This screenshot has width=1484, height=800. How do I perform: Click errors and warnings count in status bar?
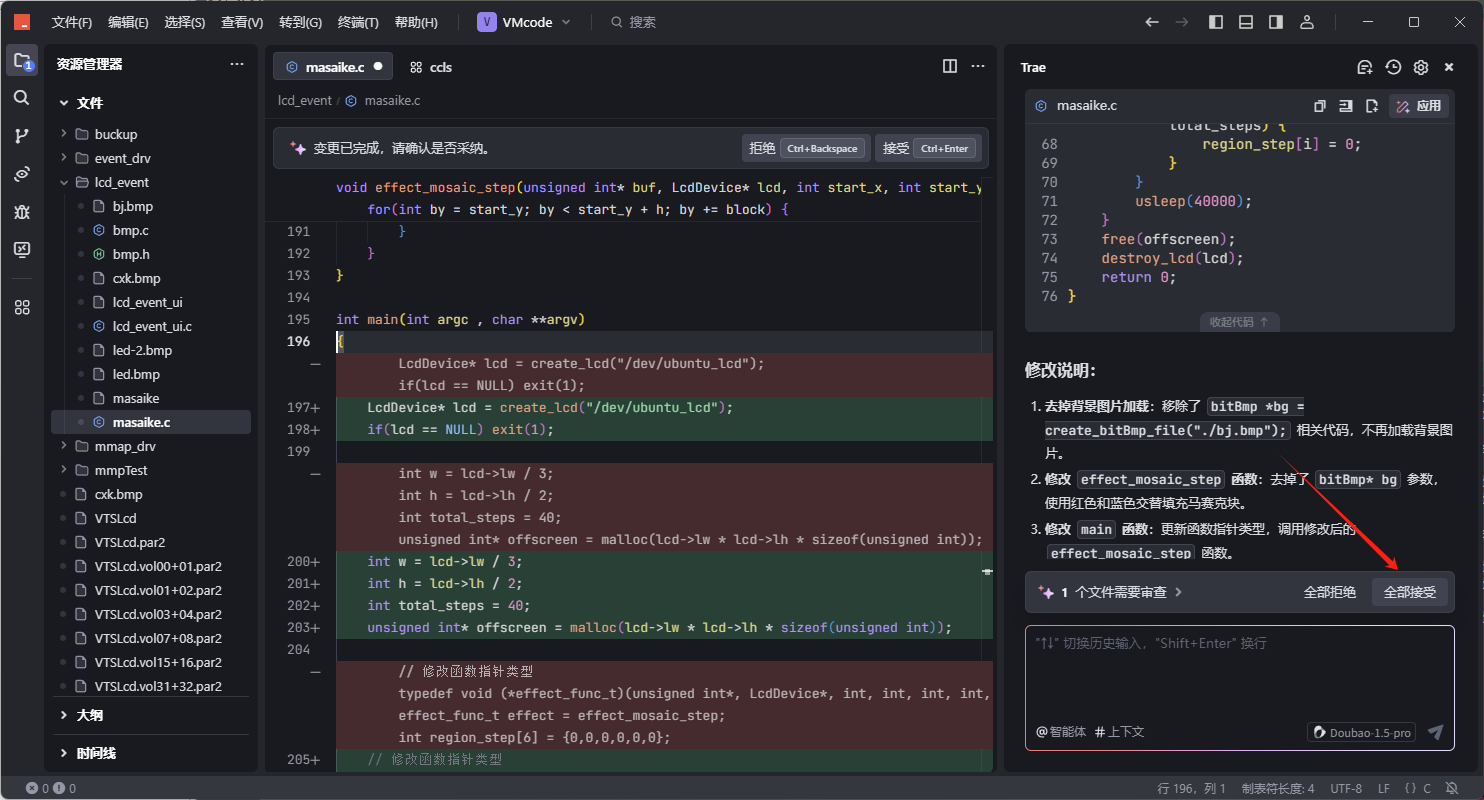[x=51, y=788]
